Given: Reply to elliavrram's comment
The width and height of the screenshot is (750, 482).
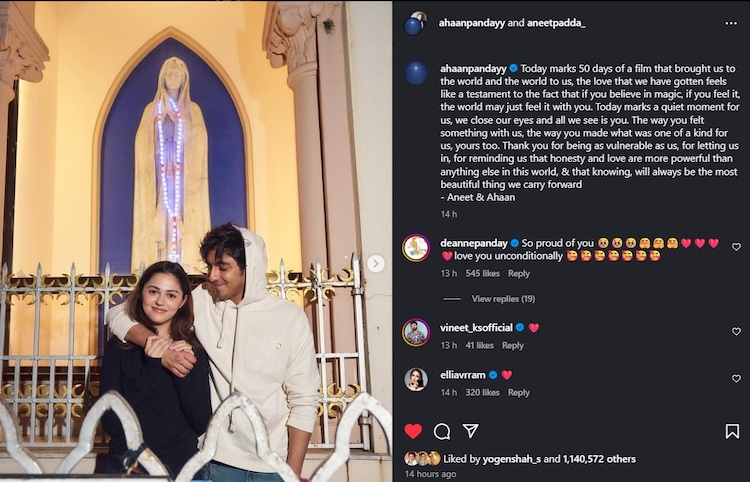Looking at the screenshot, I should click(519, 393).
